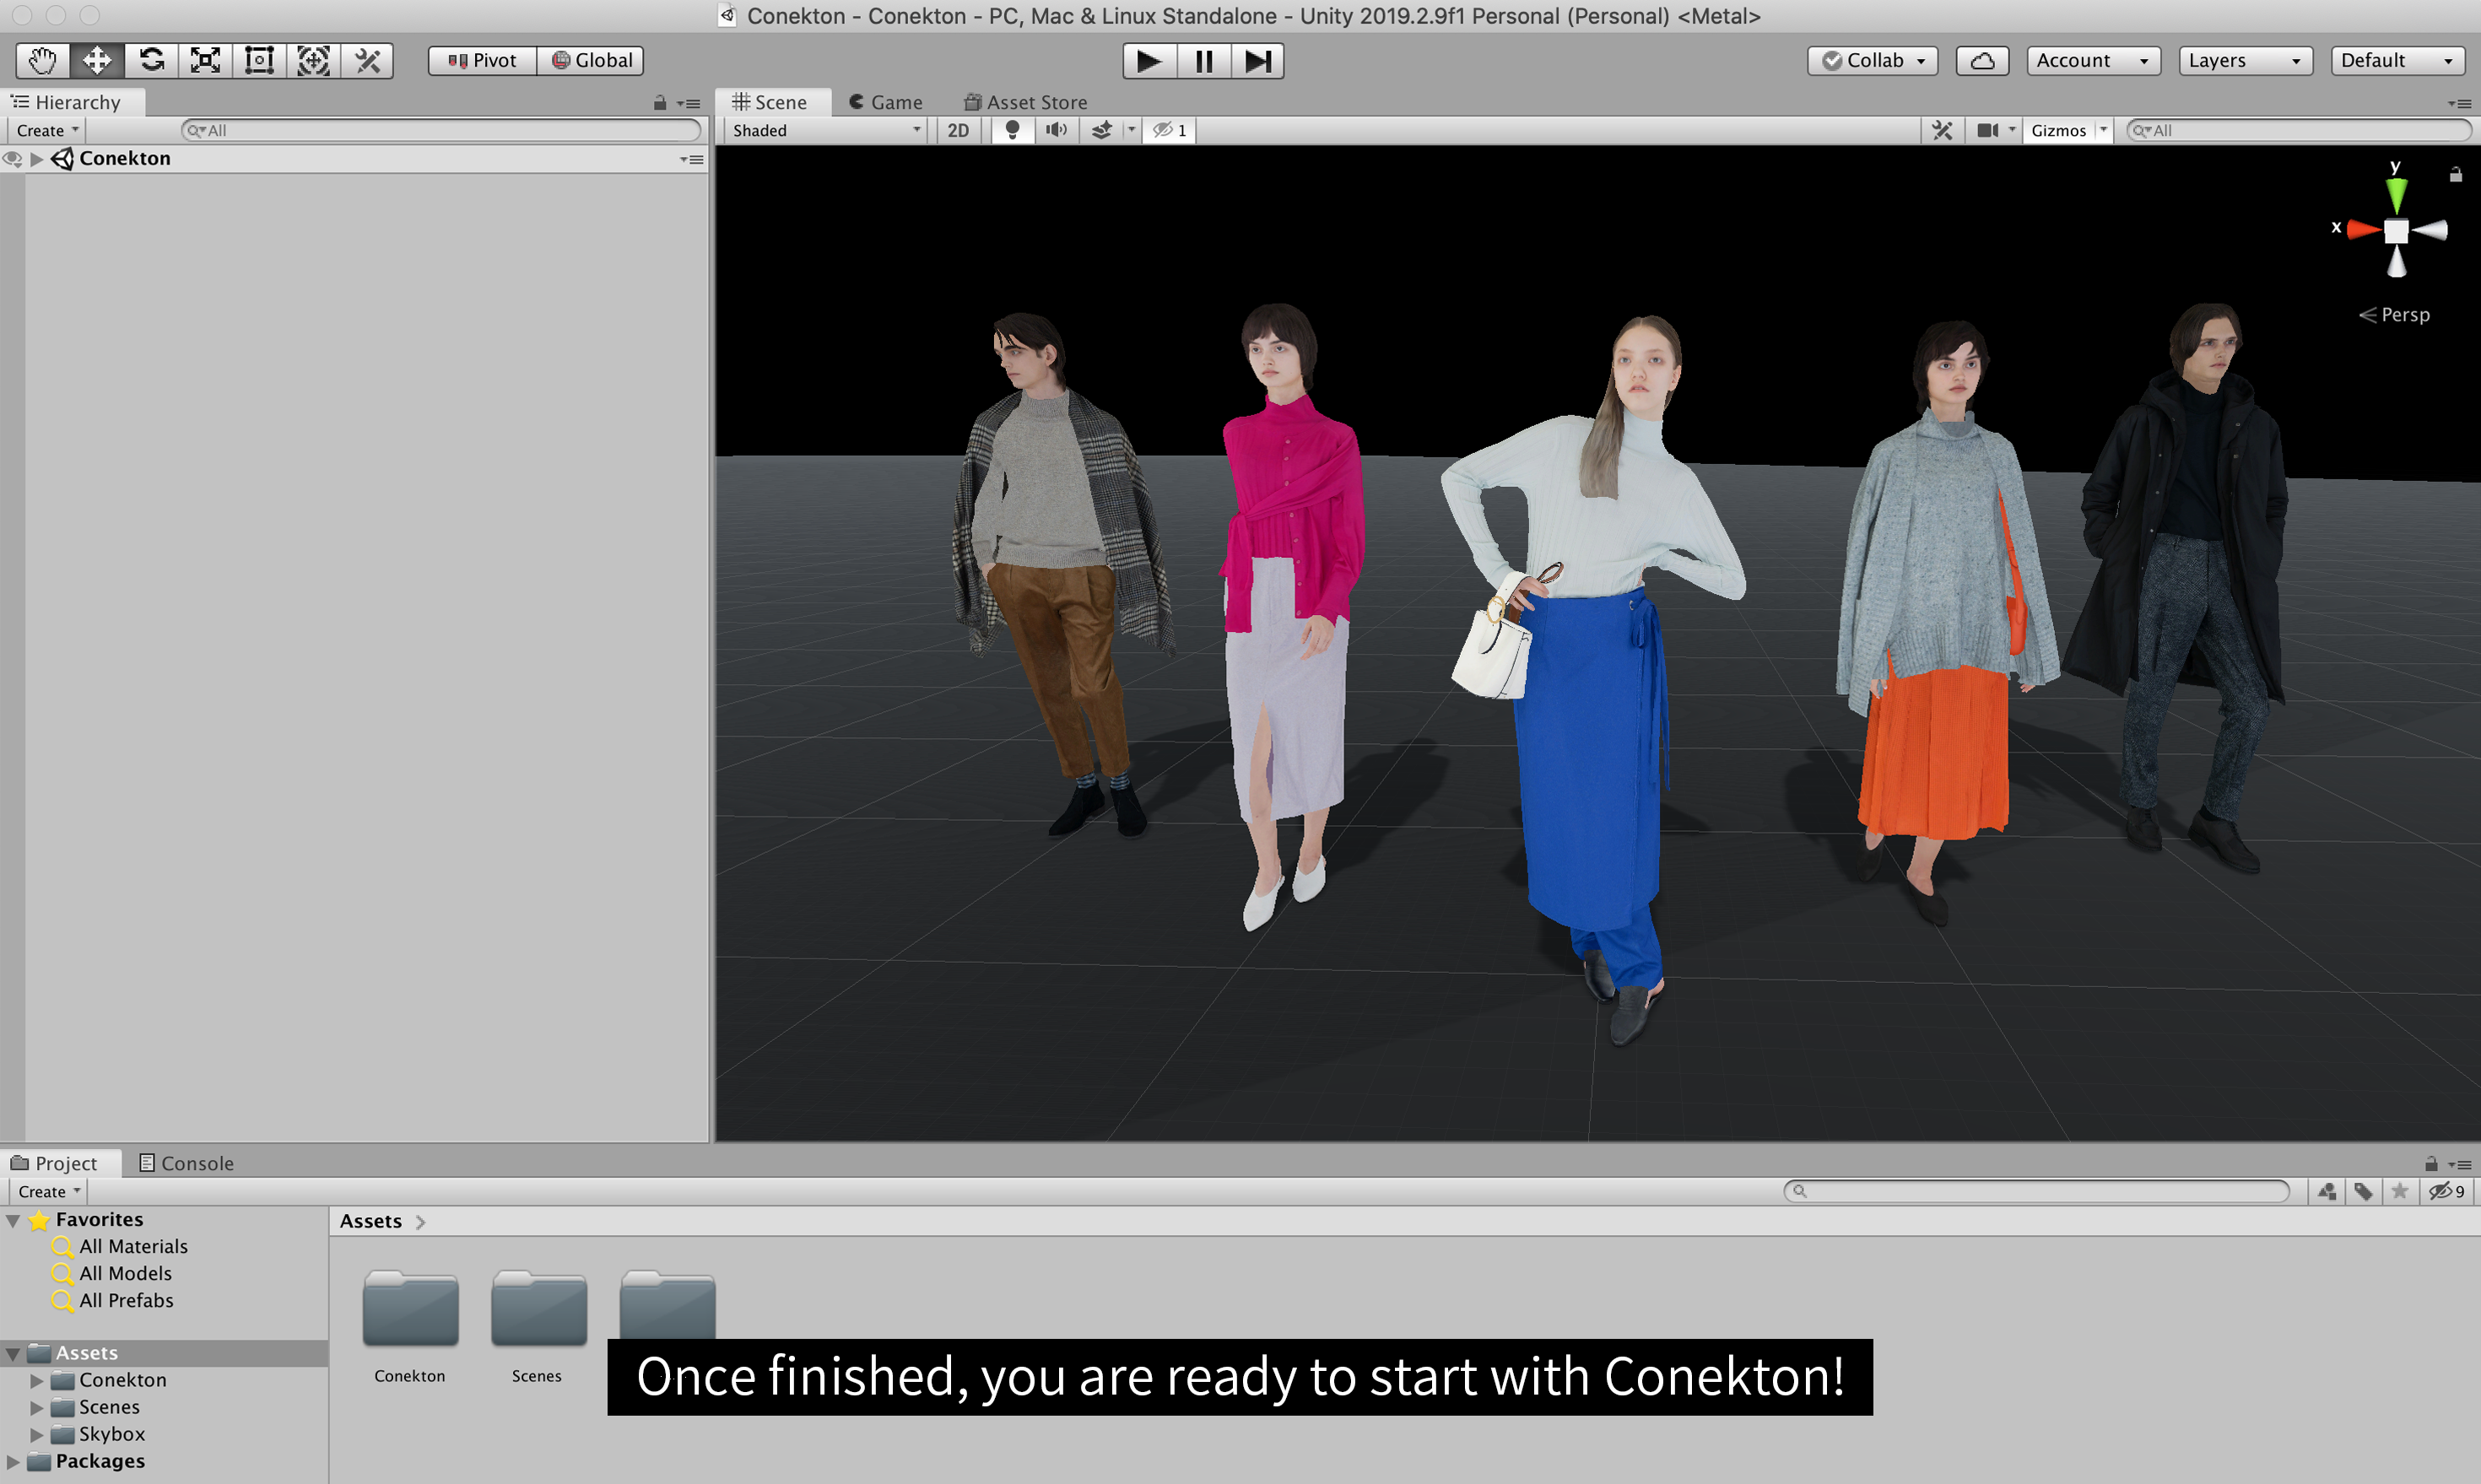Open the Scenes folder thumbnail
This screenshot has width=2481, height=1484.
pyautogui.click(x=538, y=1310)
